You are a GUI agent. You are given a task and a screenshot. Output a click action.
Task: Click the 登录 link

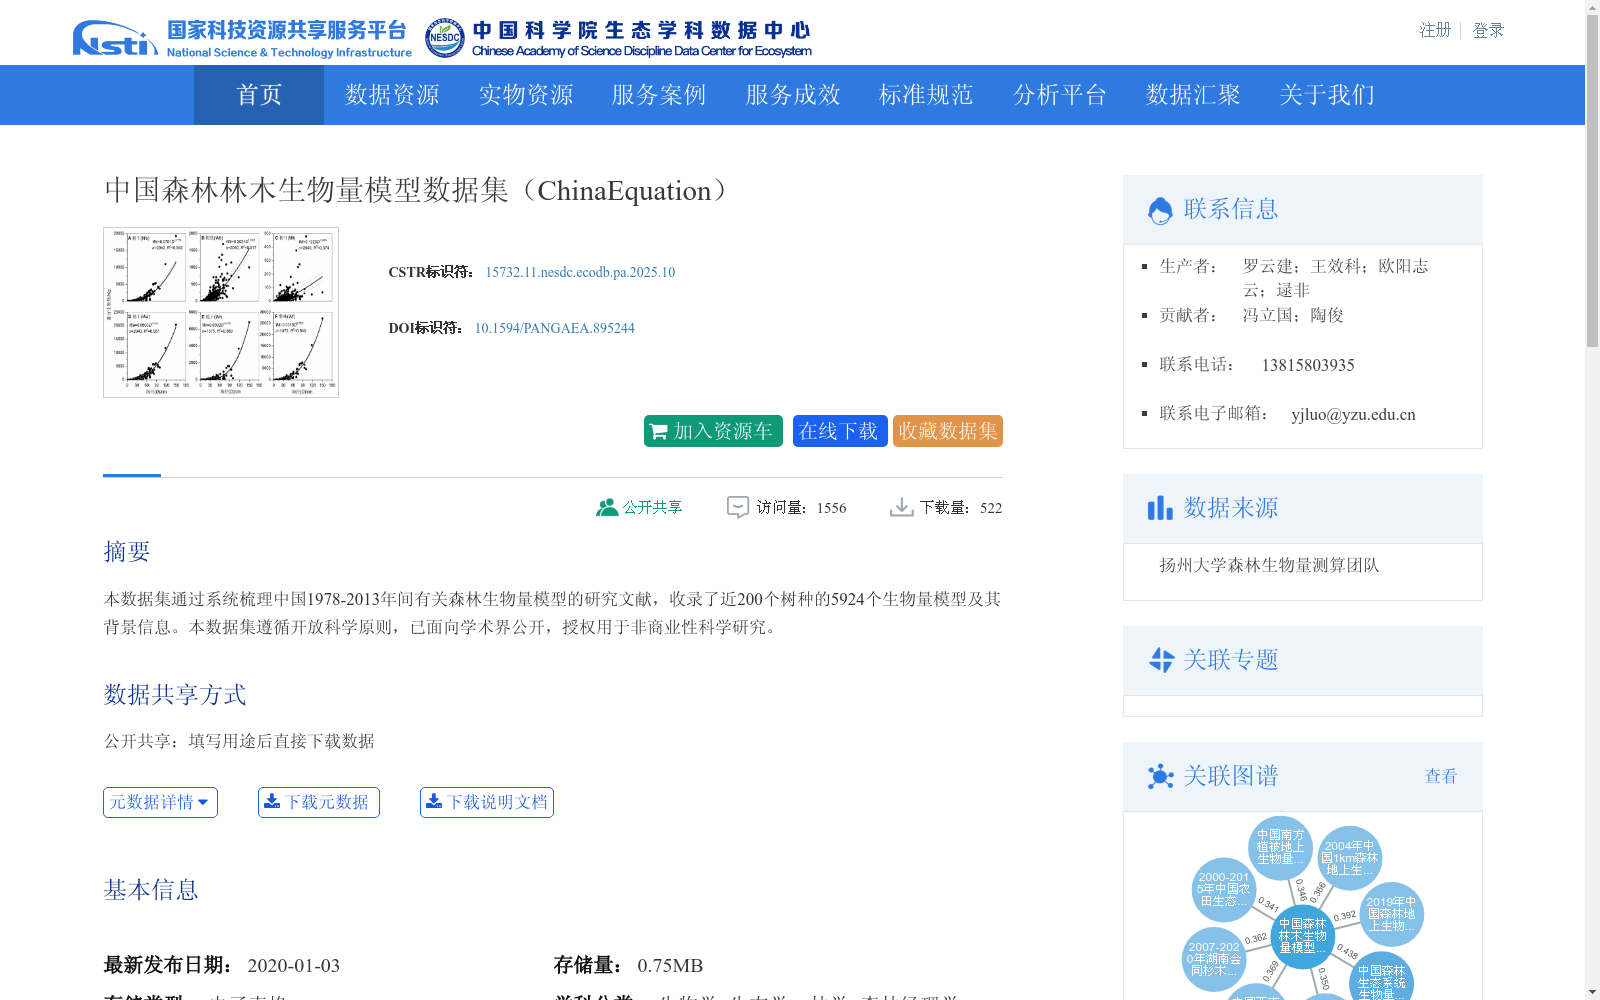coord(1488,30)
